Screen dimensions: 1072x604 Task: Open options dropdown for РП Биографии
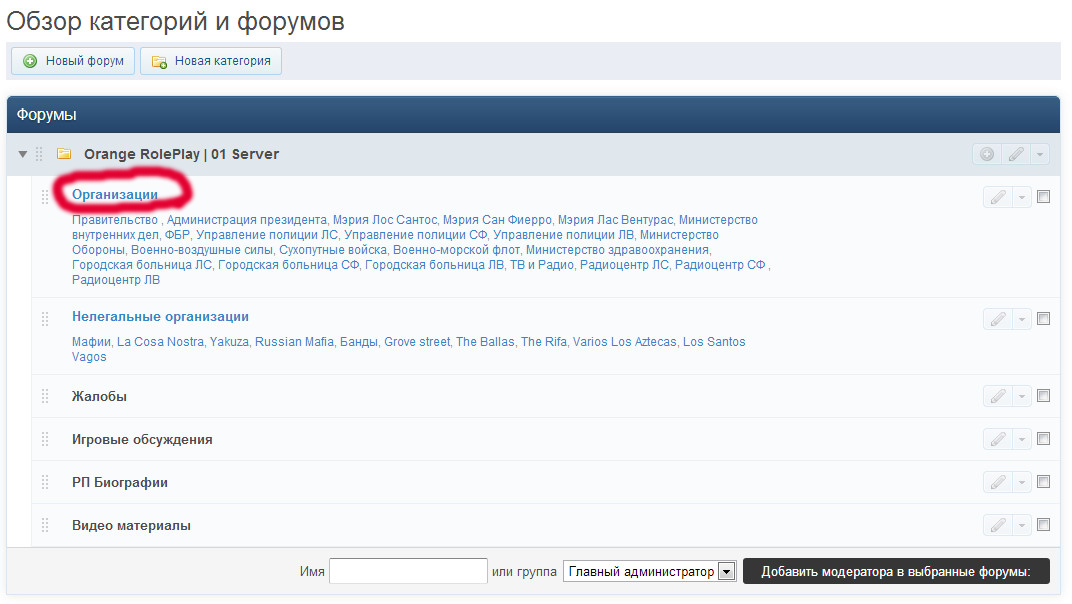pos(1022,482)
